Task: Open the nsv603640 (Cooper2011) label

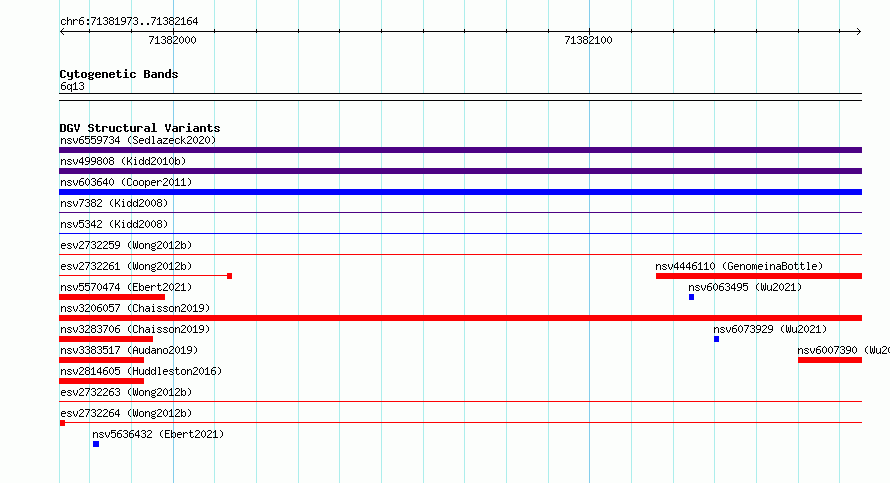Action: [x=126, y=182]
